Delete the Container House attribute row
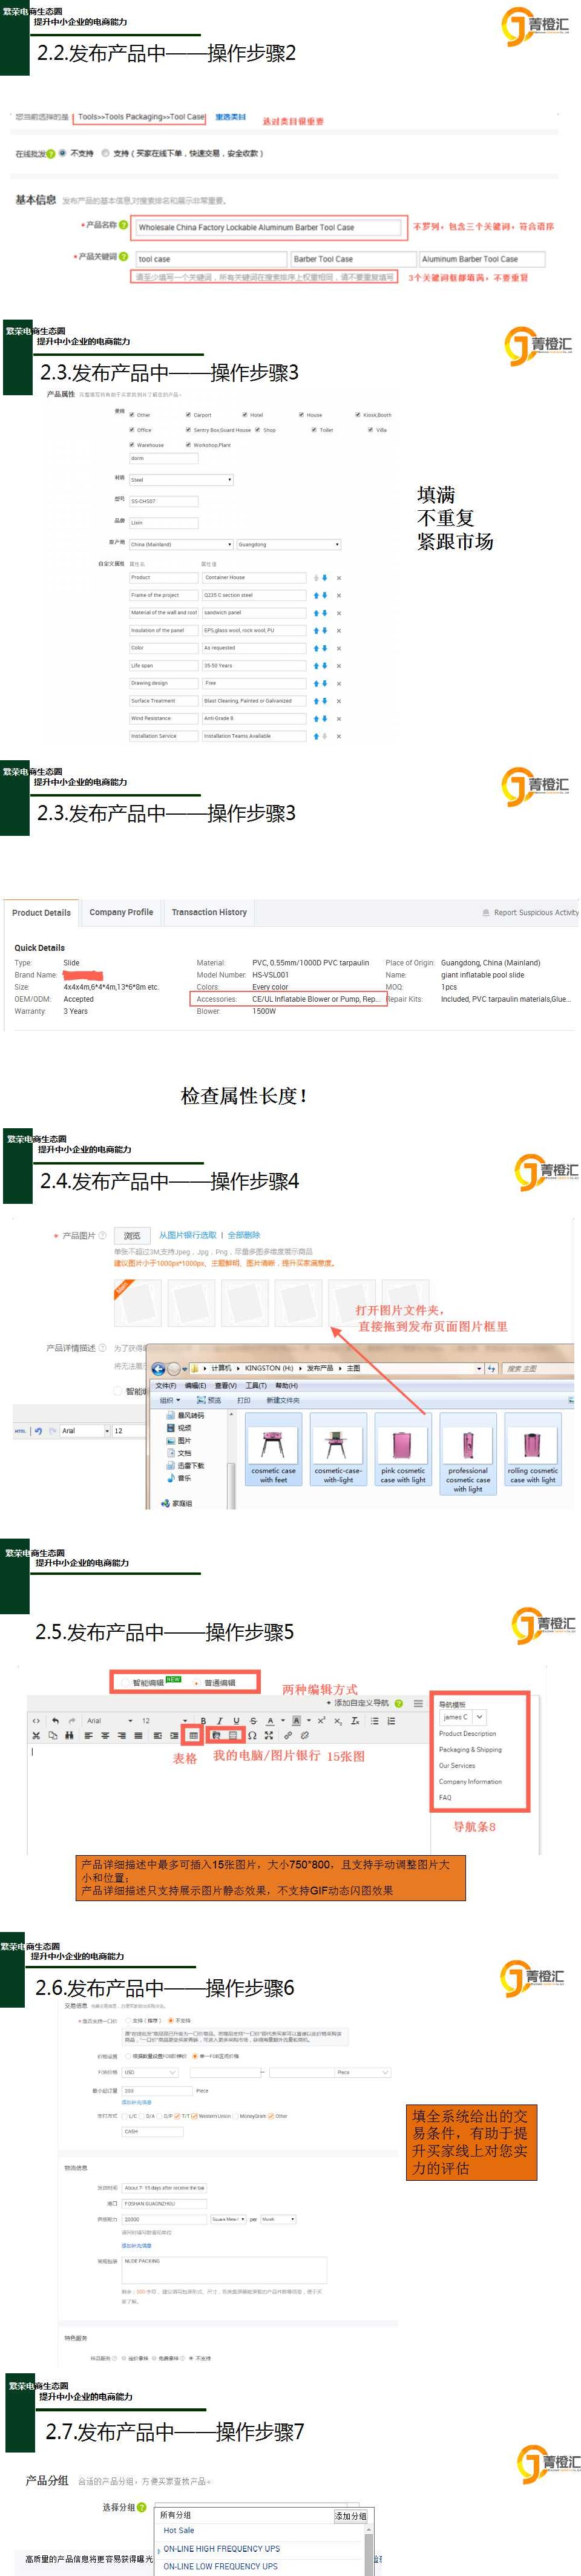 (339, 578)
